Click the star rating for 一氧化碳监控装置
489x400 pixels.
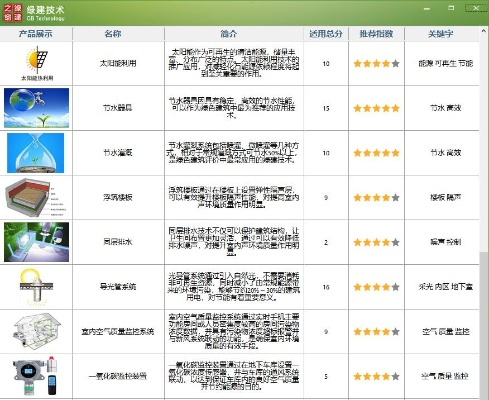[x=376, y=377]
